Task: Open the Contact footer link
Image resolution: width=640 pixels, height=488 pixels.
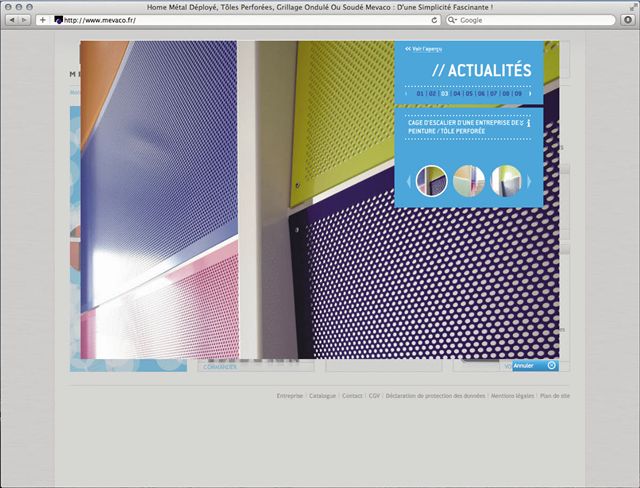Action: (x=352, y=396)
